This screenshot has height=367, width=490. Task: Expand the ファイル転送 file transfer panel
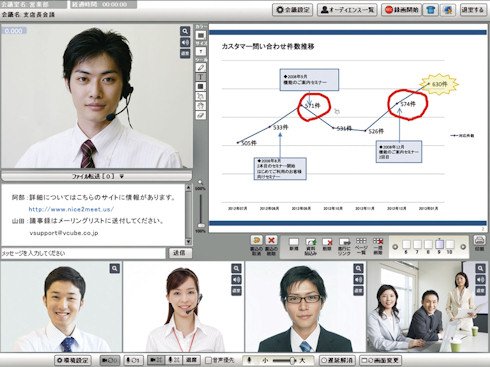coord(97,176)
